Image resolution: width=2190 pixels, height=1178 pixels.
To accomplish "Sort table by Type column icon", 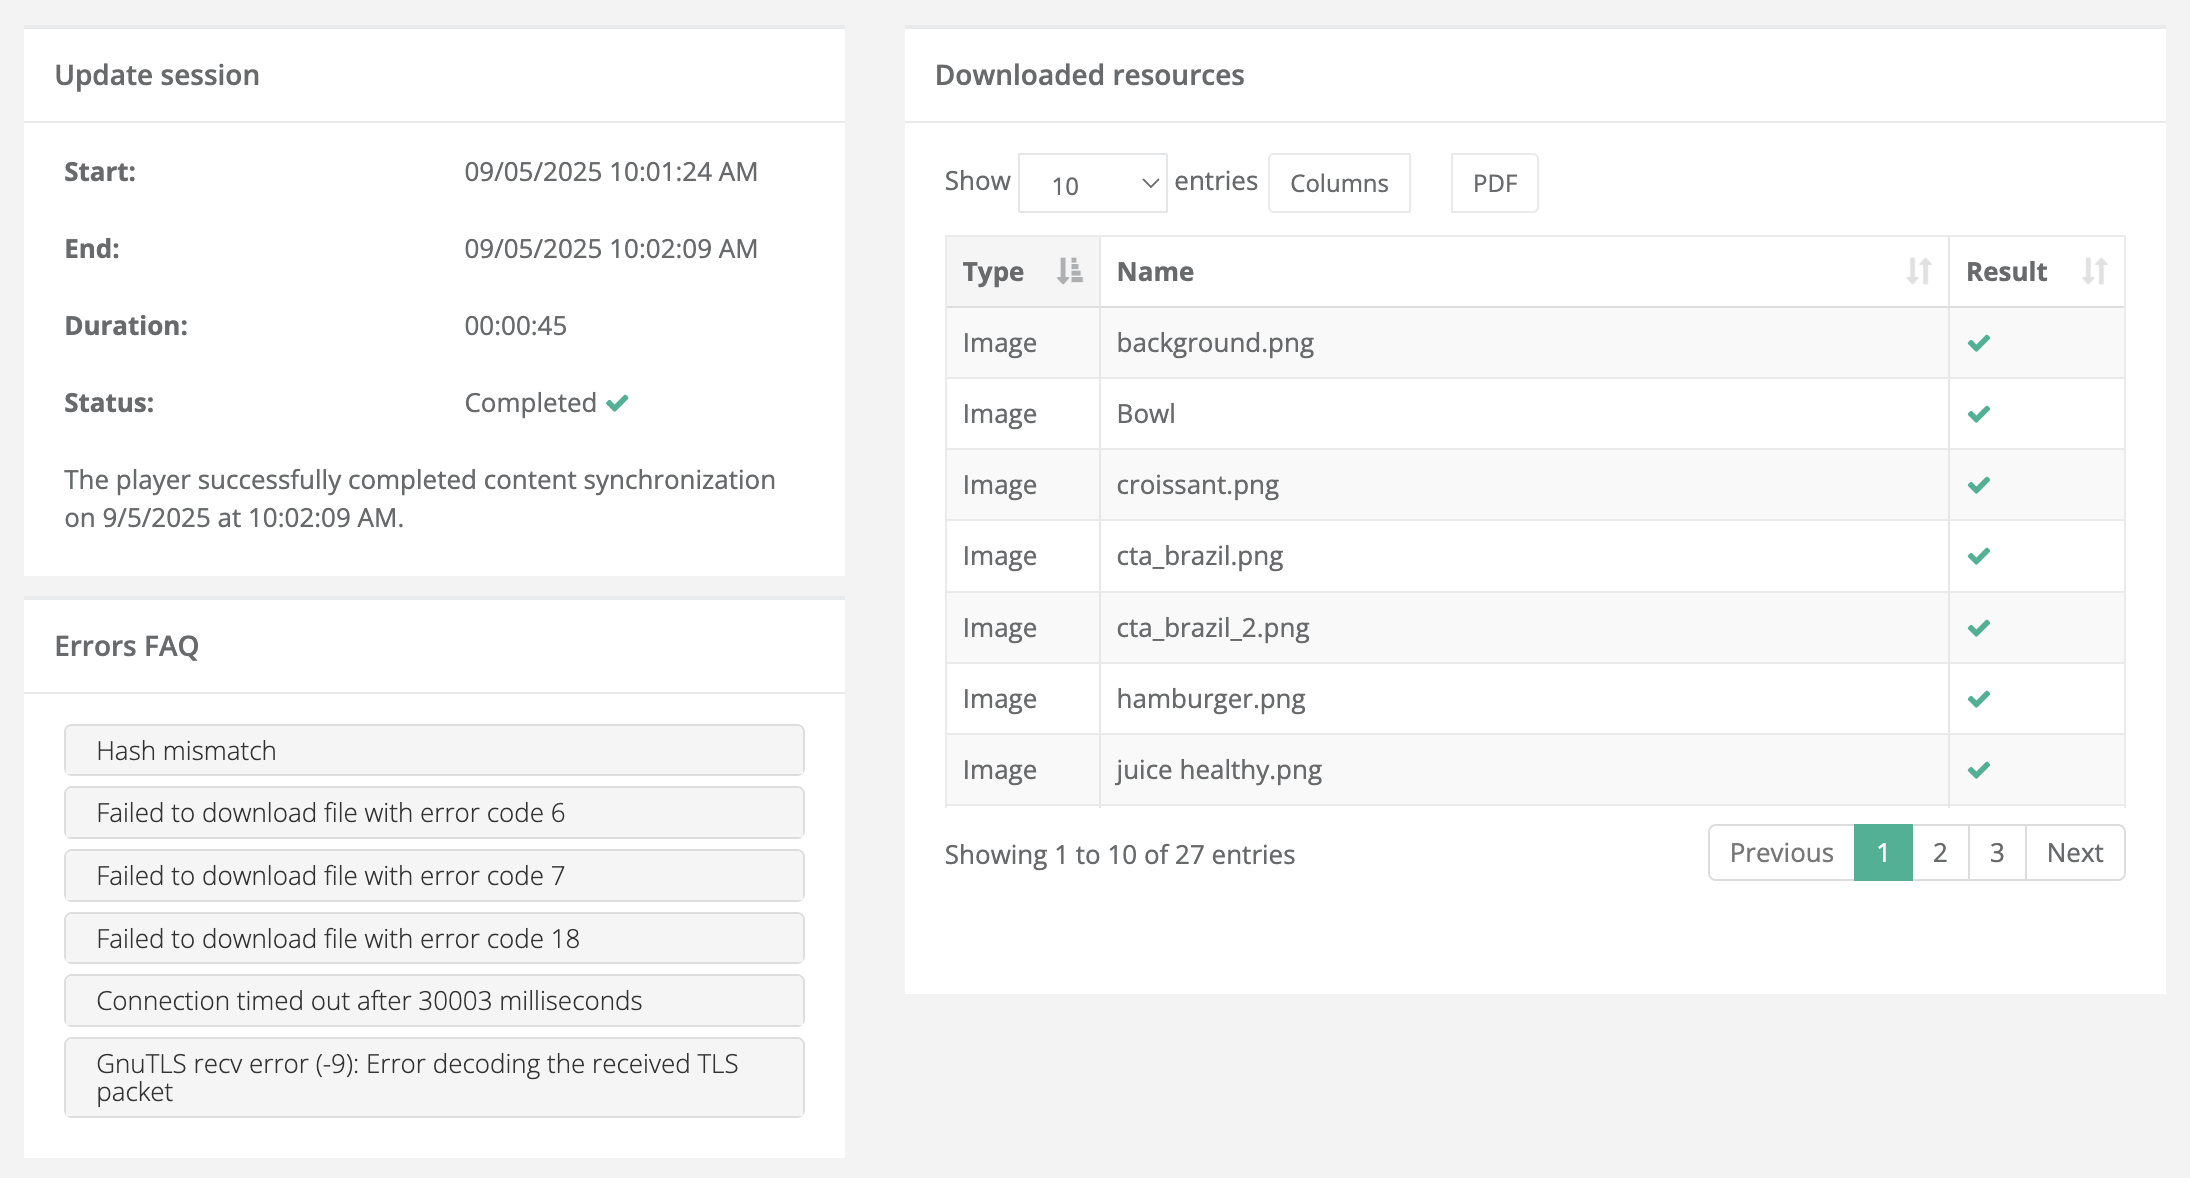I will coord(1069,271).
